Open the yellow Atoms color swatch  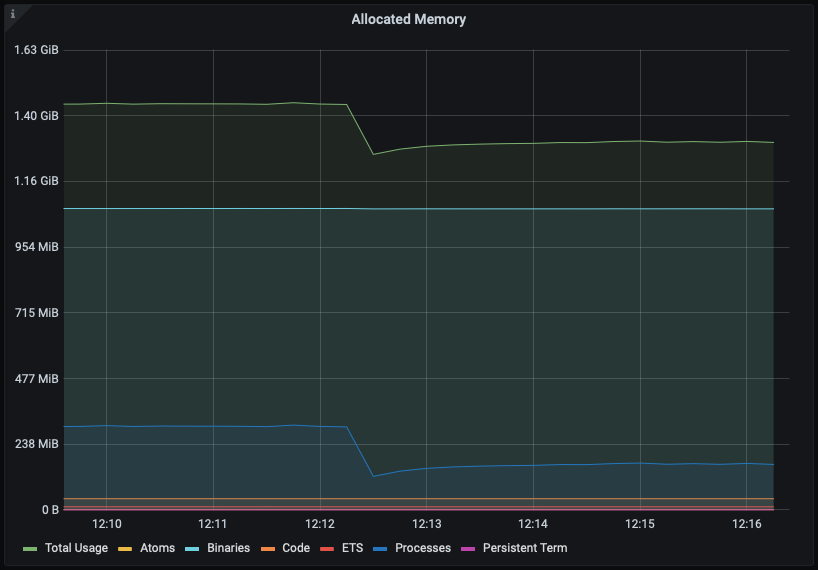[x=125, y=549]
